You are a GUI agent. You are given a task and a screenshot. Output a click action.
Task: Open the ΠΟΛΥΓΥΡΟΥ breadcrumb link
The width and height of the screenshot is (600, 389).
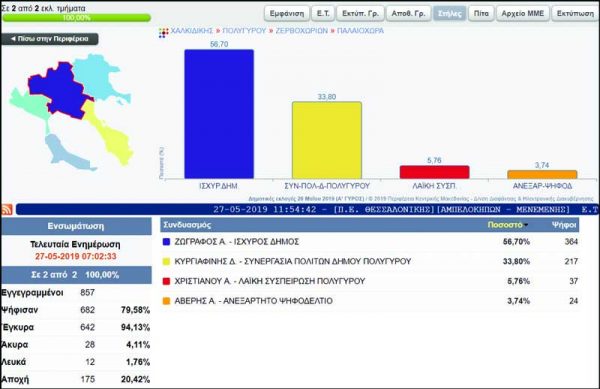coord(244,31)
